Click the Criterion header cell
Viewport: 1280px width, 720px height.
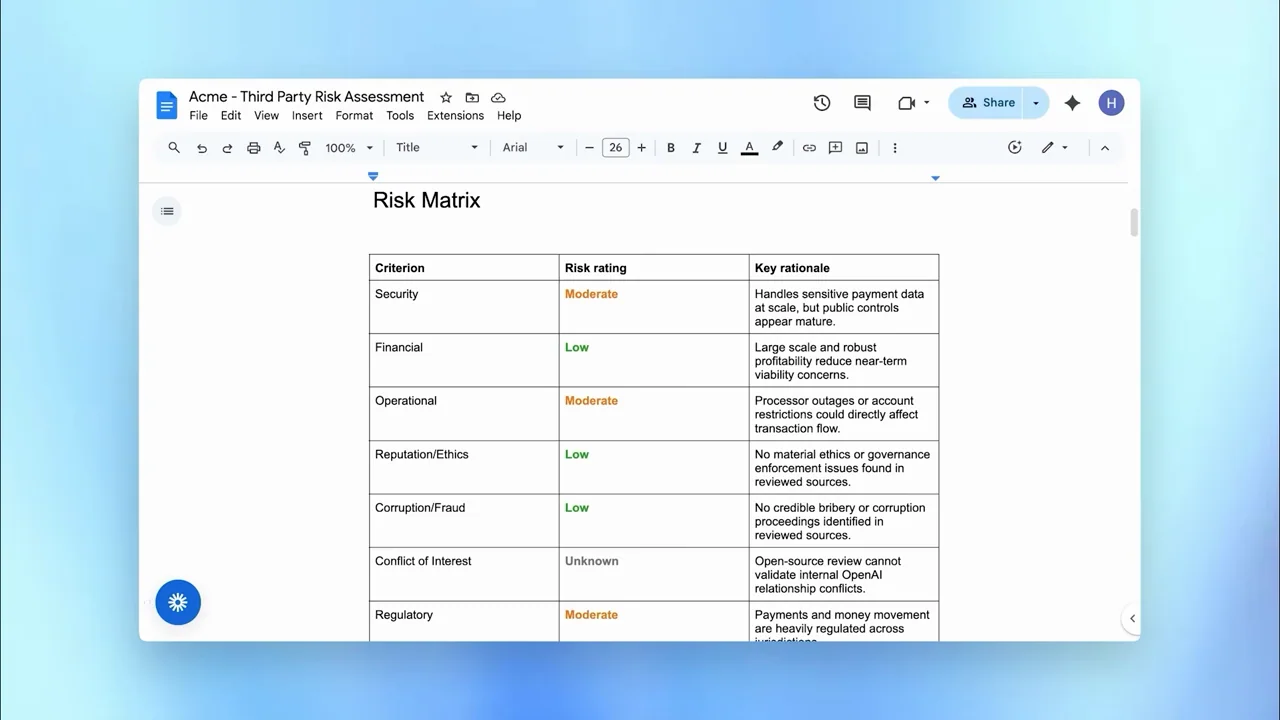464,268
